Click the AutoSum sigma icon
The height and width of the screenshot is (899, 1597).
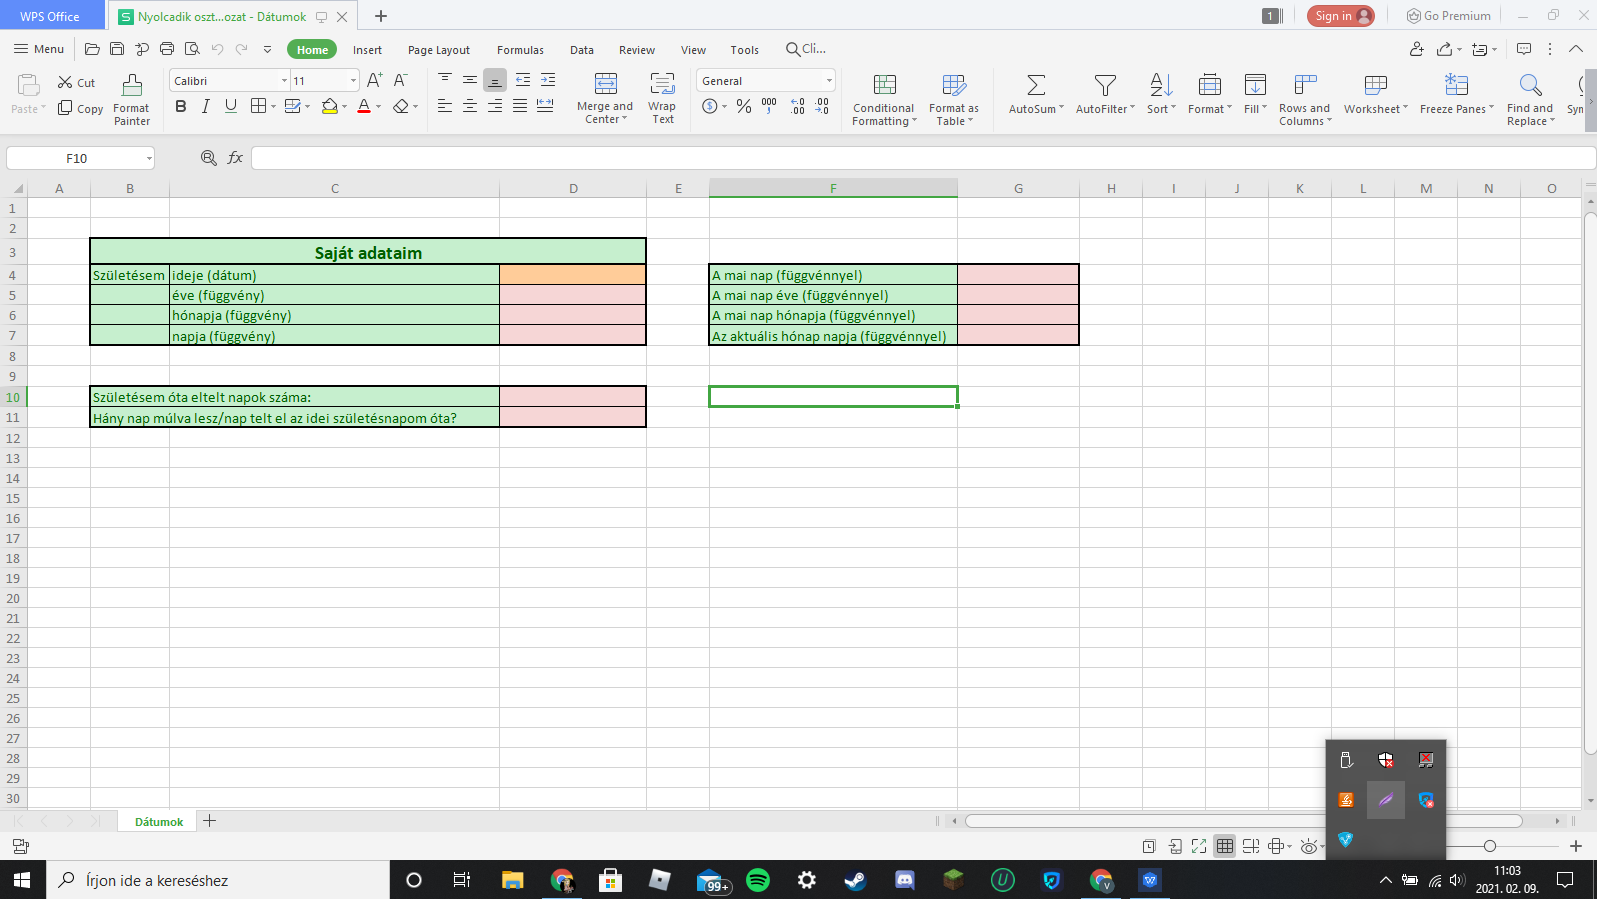pos(1036,86)
